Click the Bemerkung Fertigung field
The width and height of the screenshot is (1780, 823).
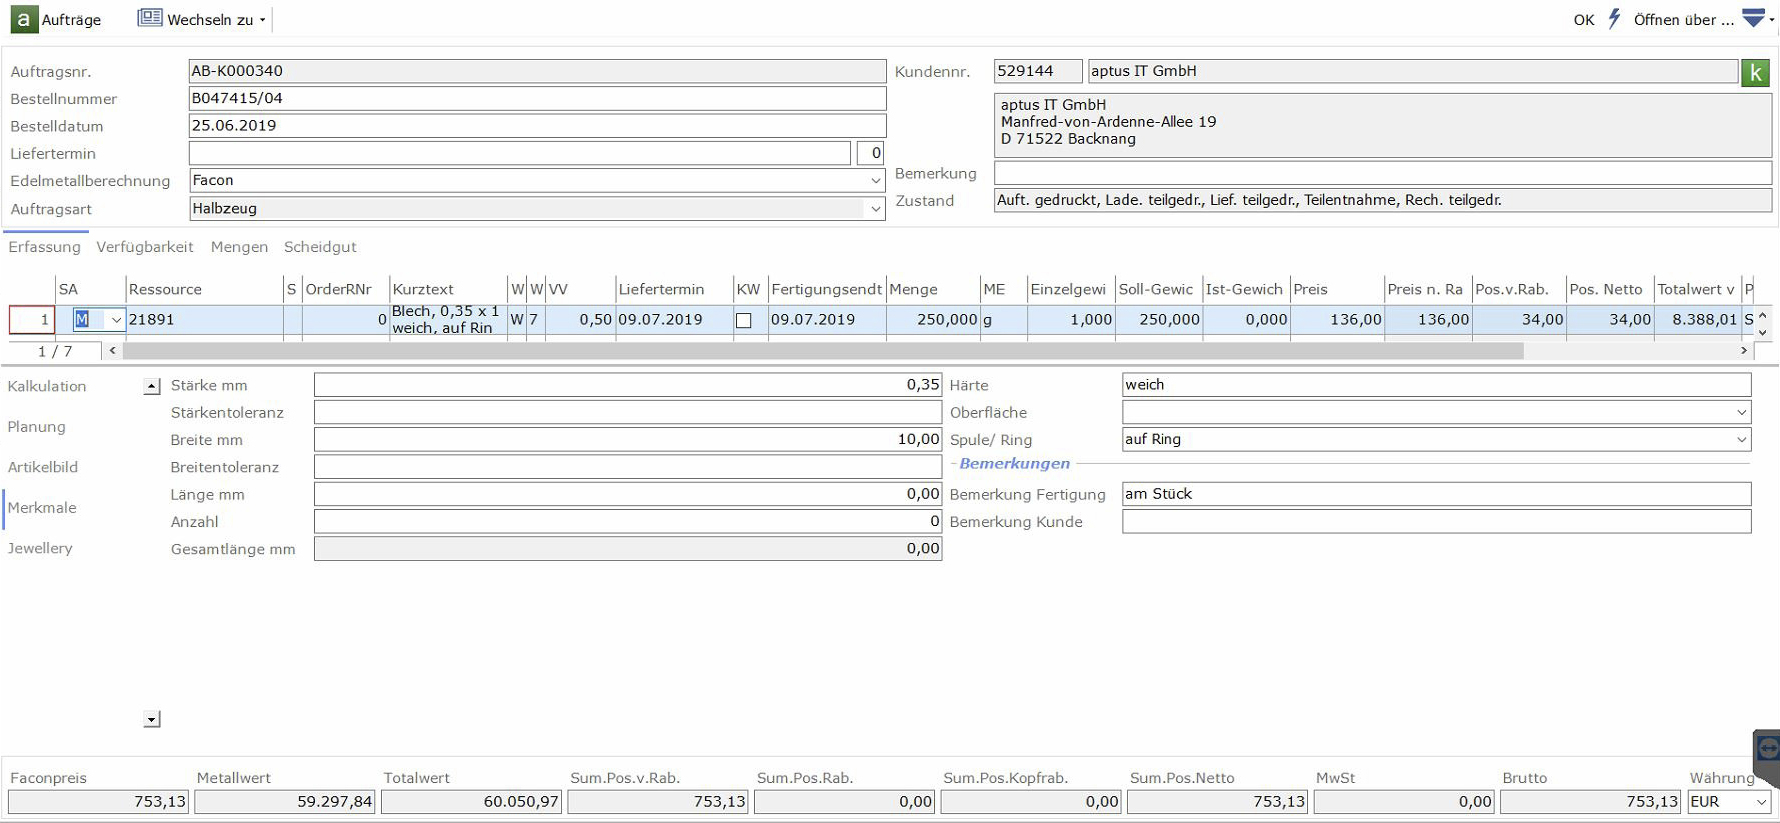click(1436, 494)
